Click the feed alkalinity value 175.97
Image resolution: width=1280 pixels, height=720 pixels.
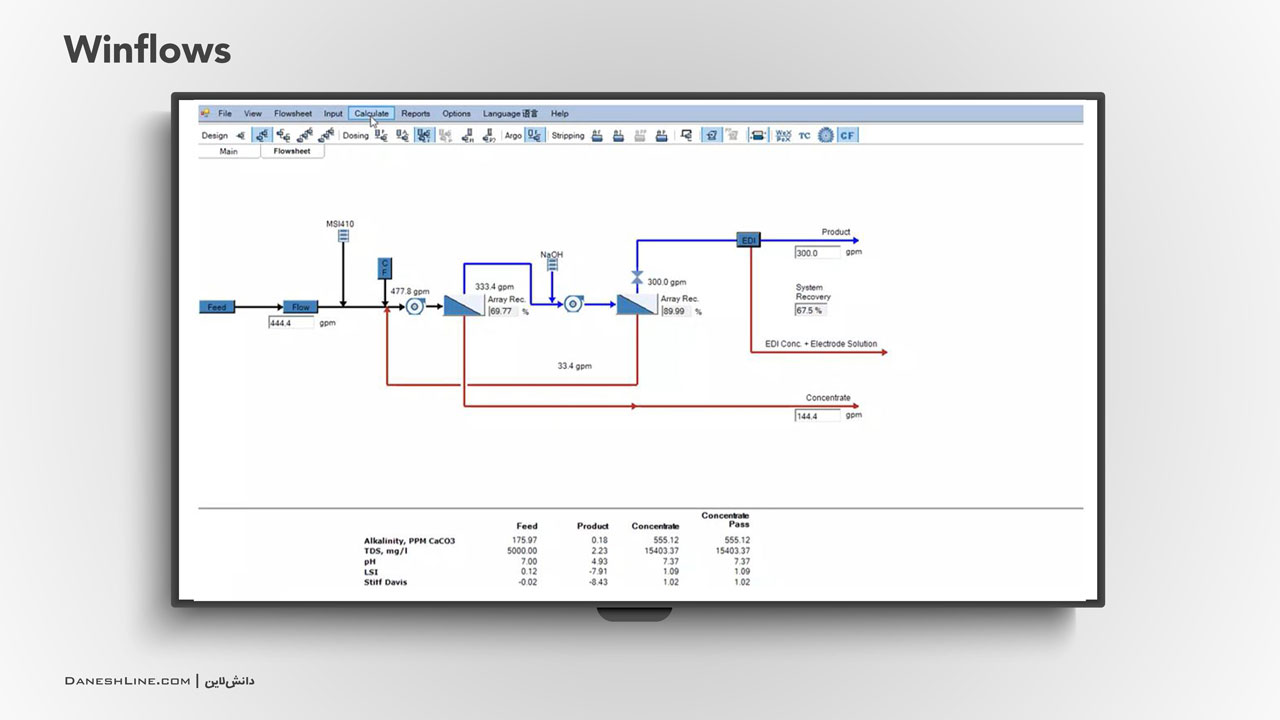(x=524, y=540)
